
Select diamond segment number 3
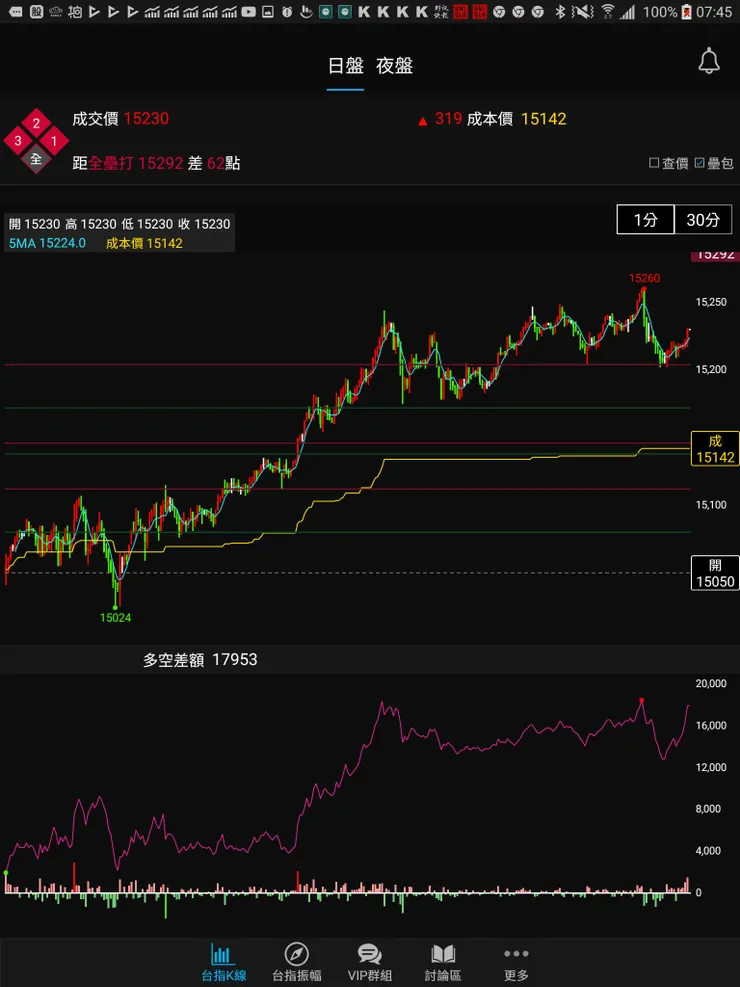click(x=18, y=140)
